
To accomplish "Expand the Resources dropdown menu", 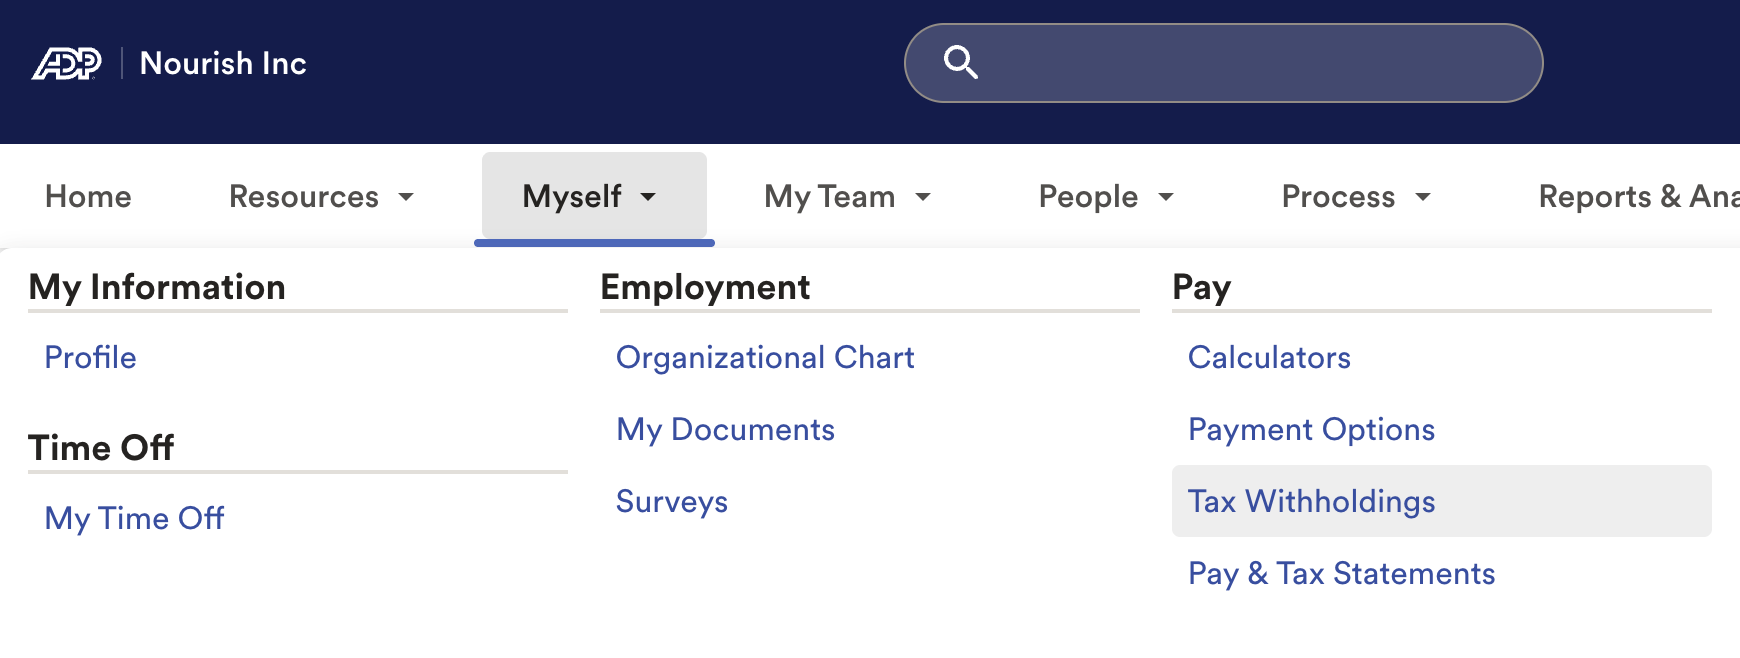I will click(321, 196).
